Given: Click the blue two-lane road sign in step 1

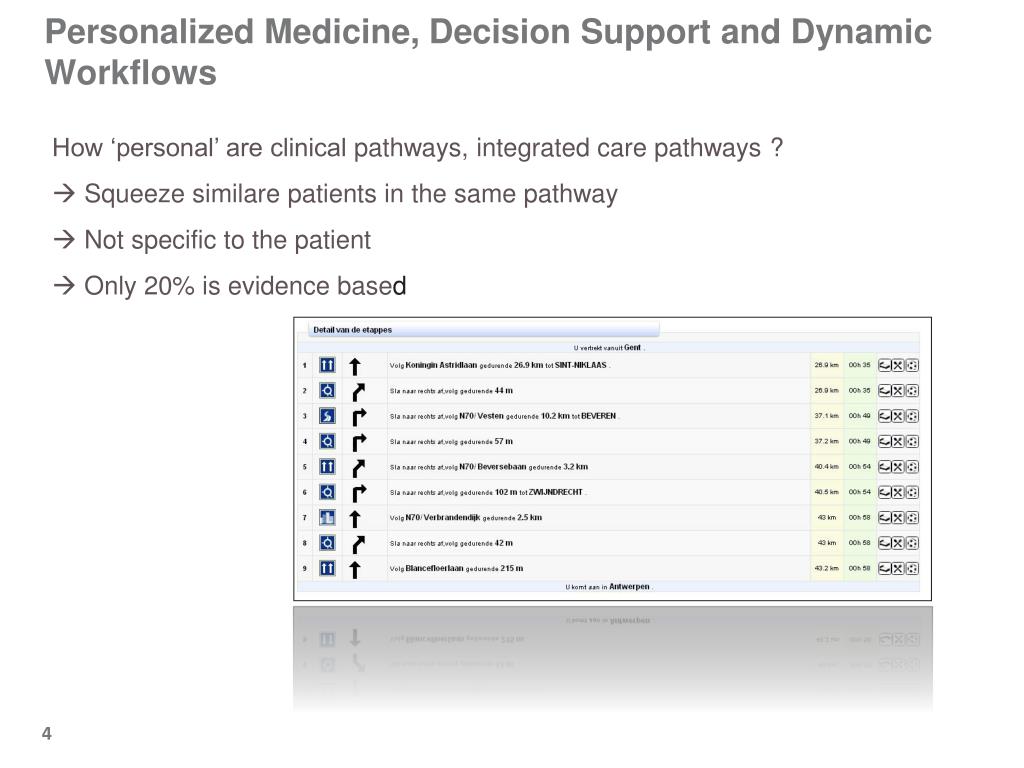Looking at the screenshot, I should coord(327,365).
